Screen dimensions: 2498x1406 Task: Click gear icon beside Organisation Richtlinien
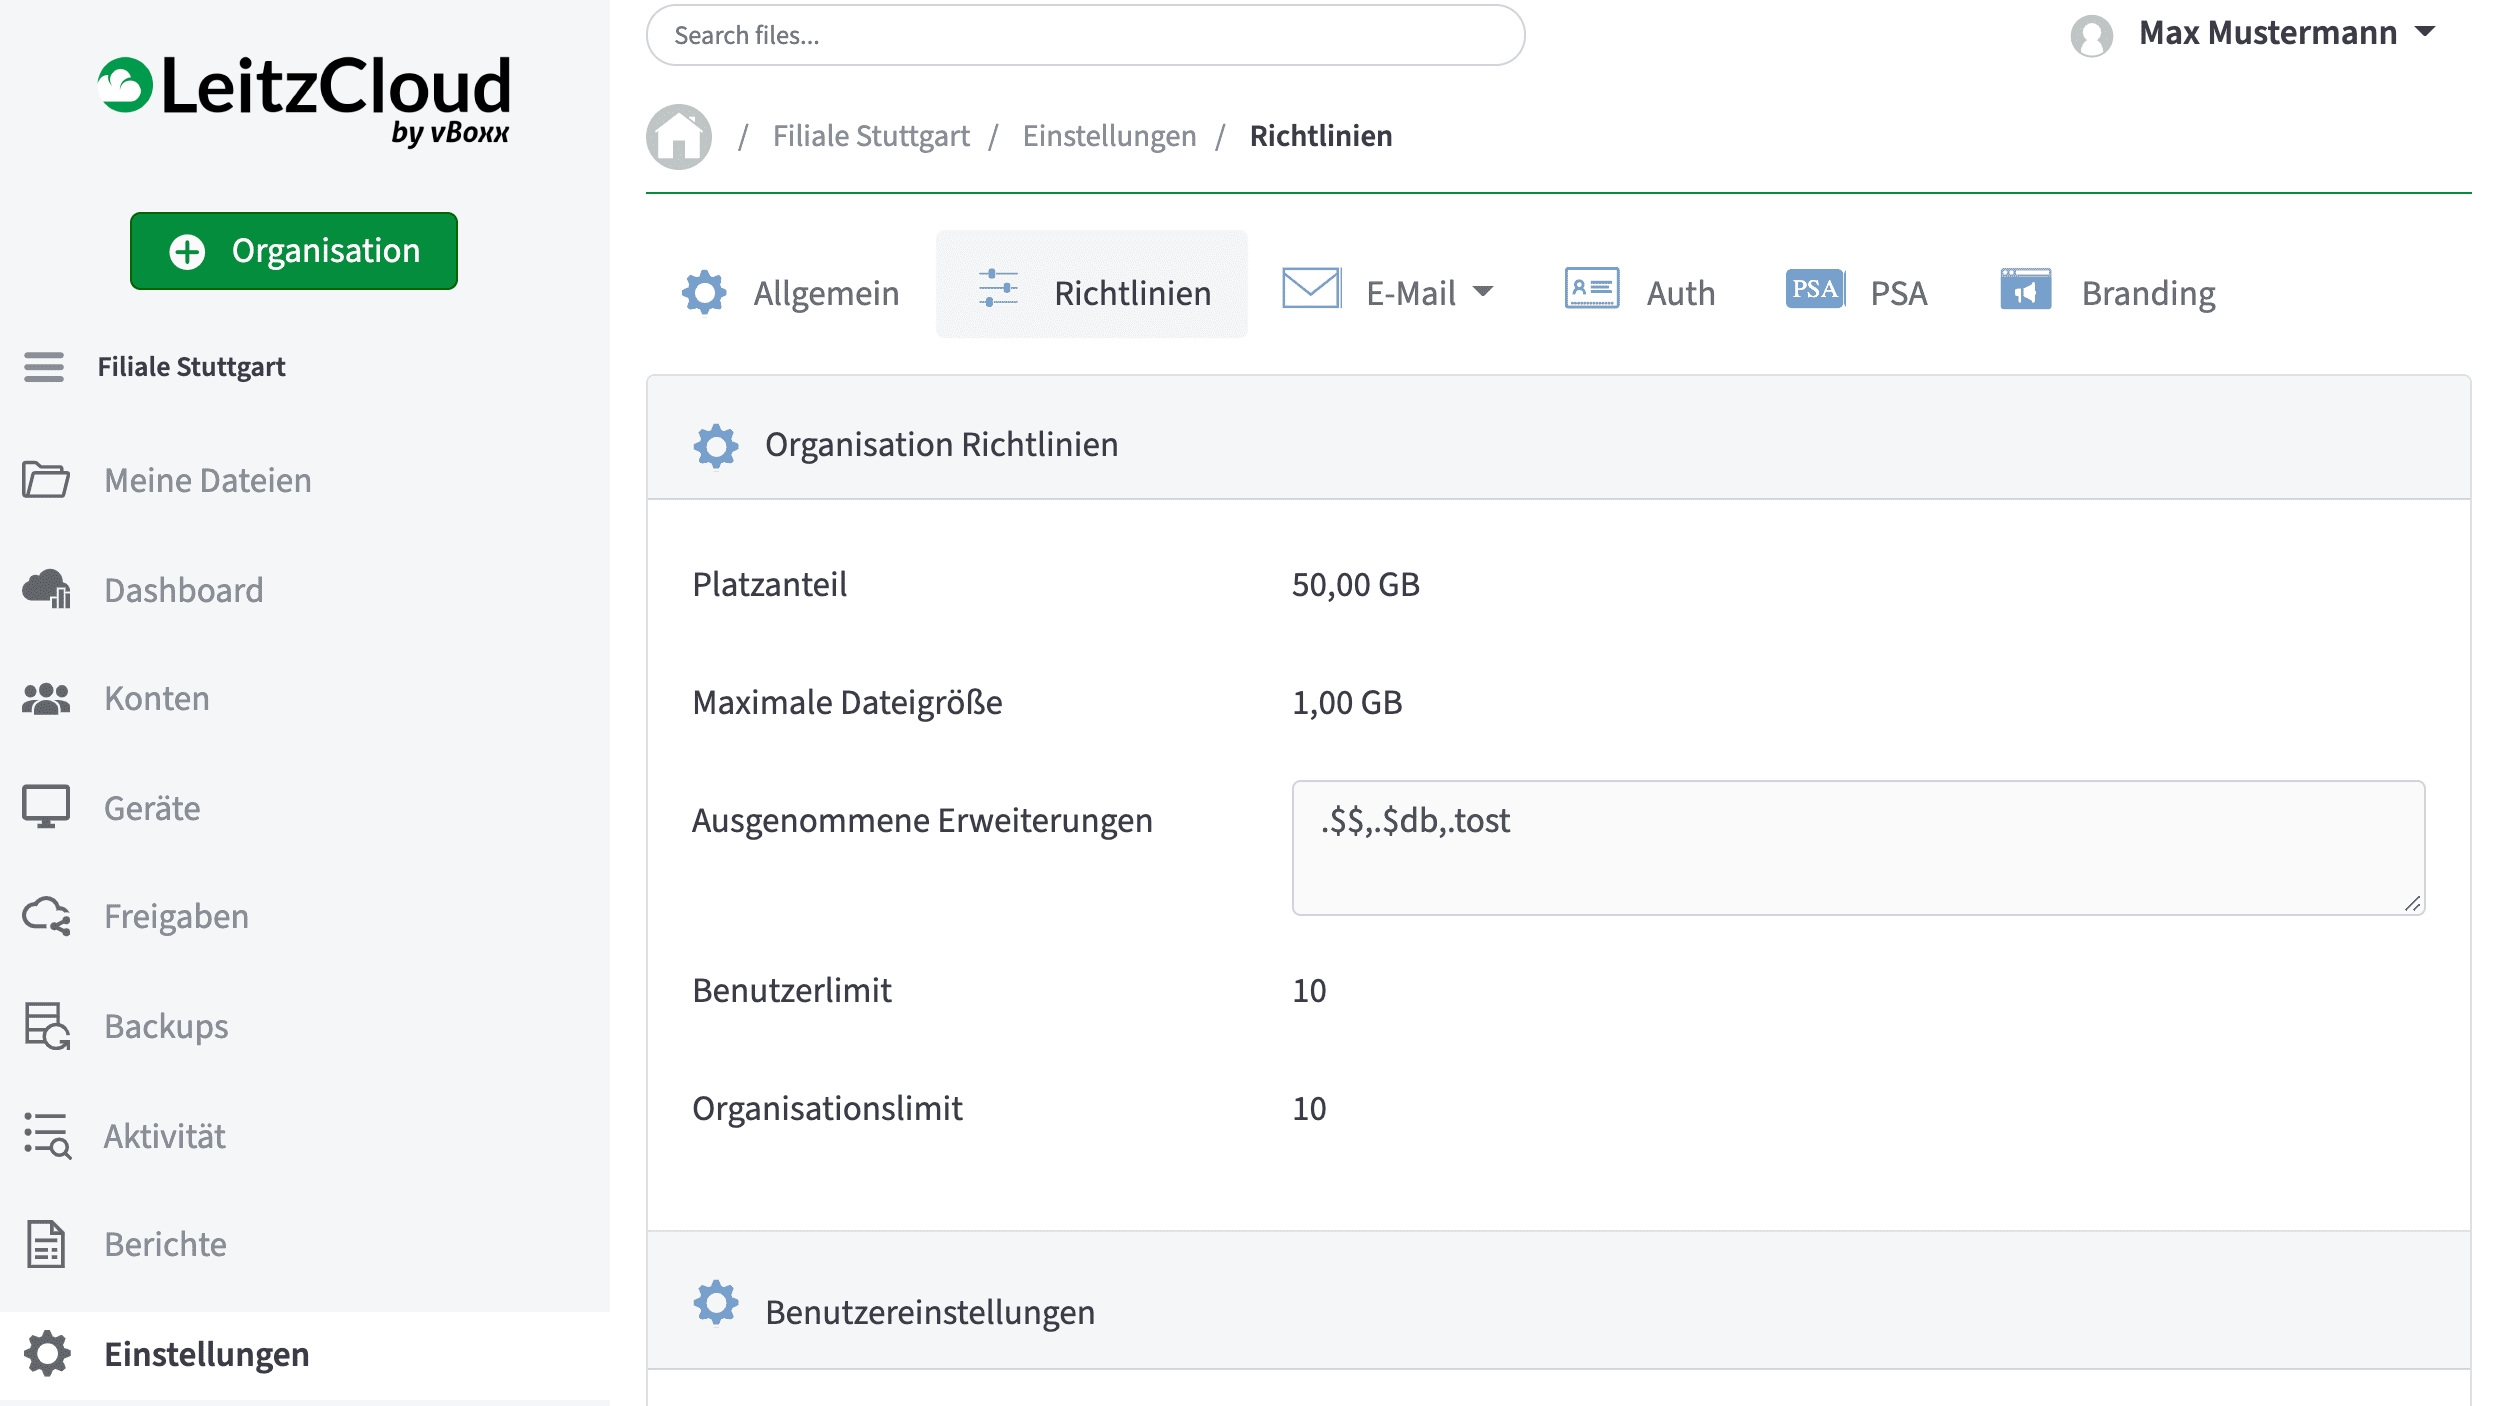[x=716, y=446]
